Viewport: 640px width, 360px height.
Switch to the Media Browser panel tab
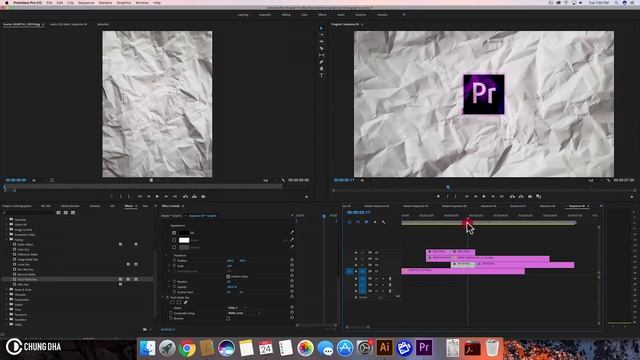70,206
